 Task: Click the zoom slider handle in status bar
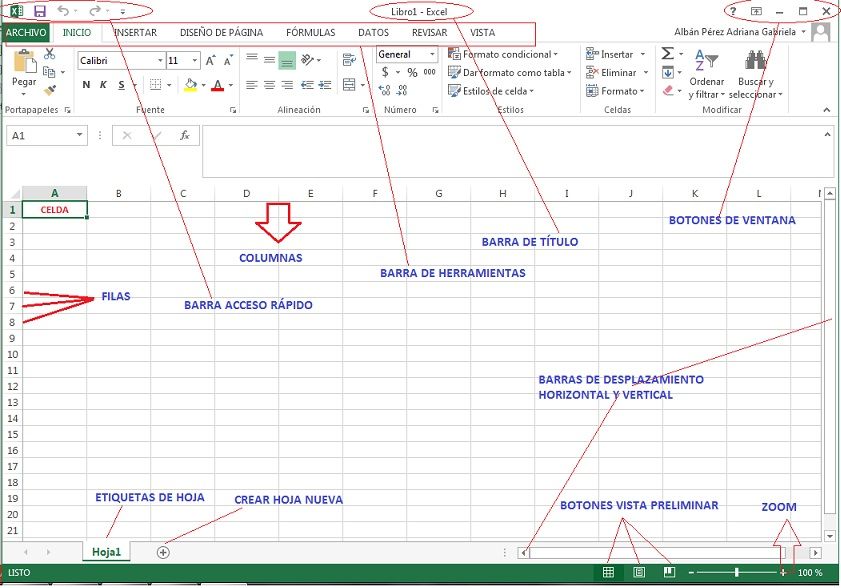click(737, 572)
